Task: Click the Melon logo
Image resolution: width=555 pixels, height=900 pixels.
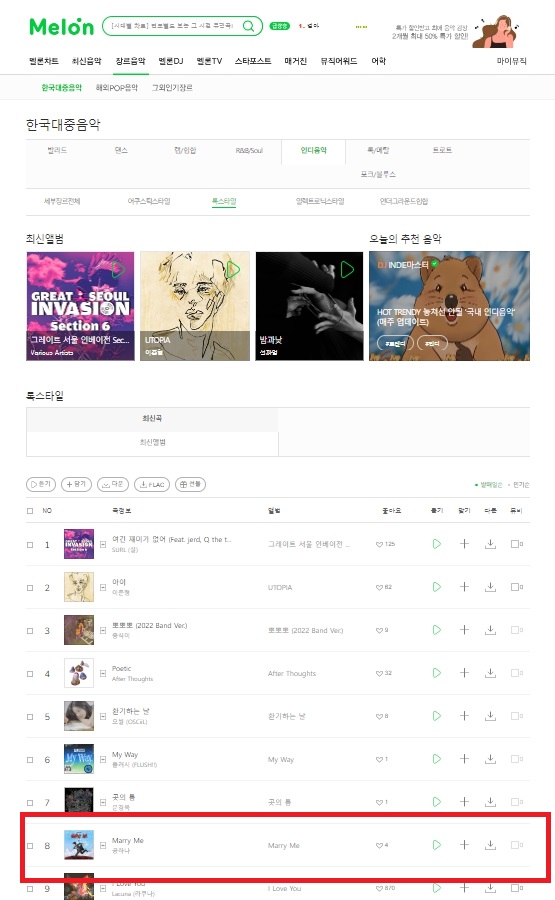Action: point(61,26)
